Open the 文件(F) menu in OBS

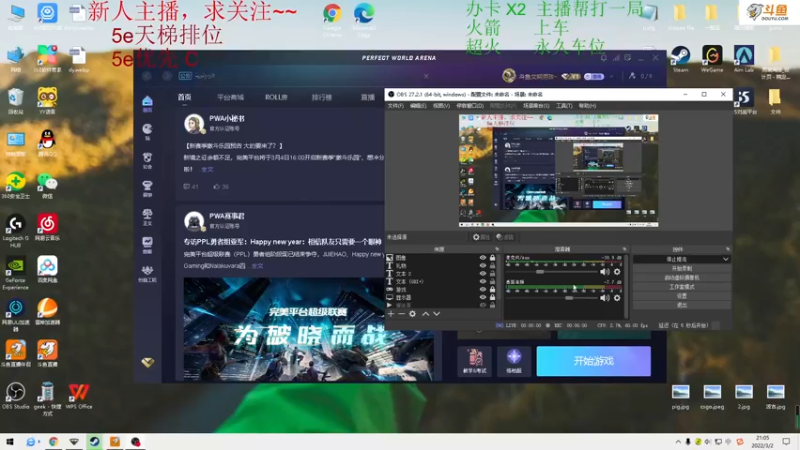pos(395,106)
